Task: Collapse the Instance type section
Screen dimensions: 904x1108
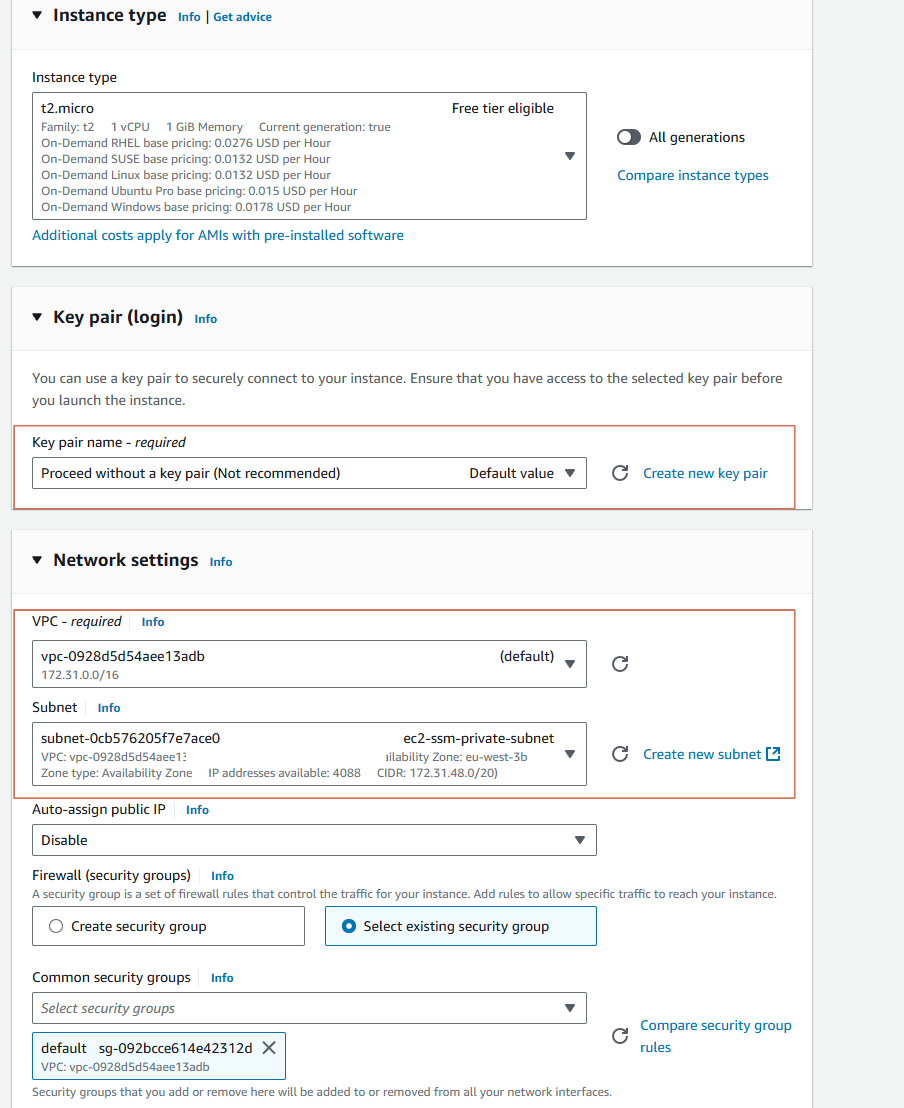Action: coord(35,15)
